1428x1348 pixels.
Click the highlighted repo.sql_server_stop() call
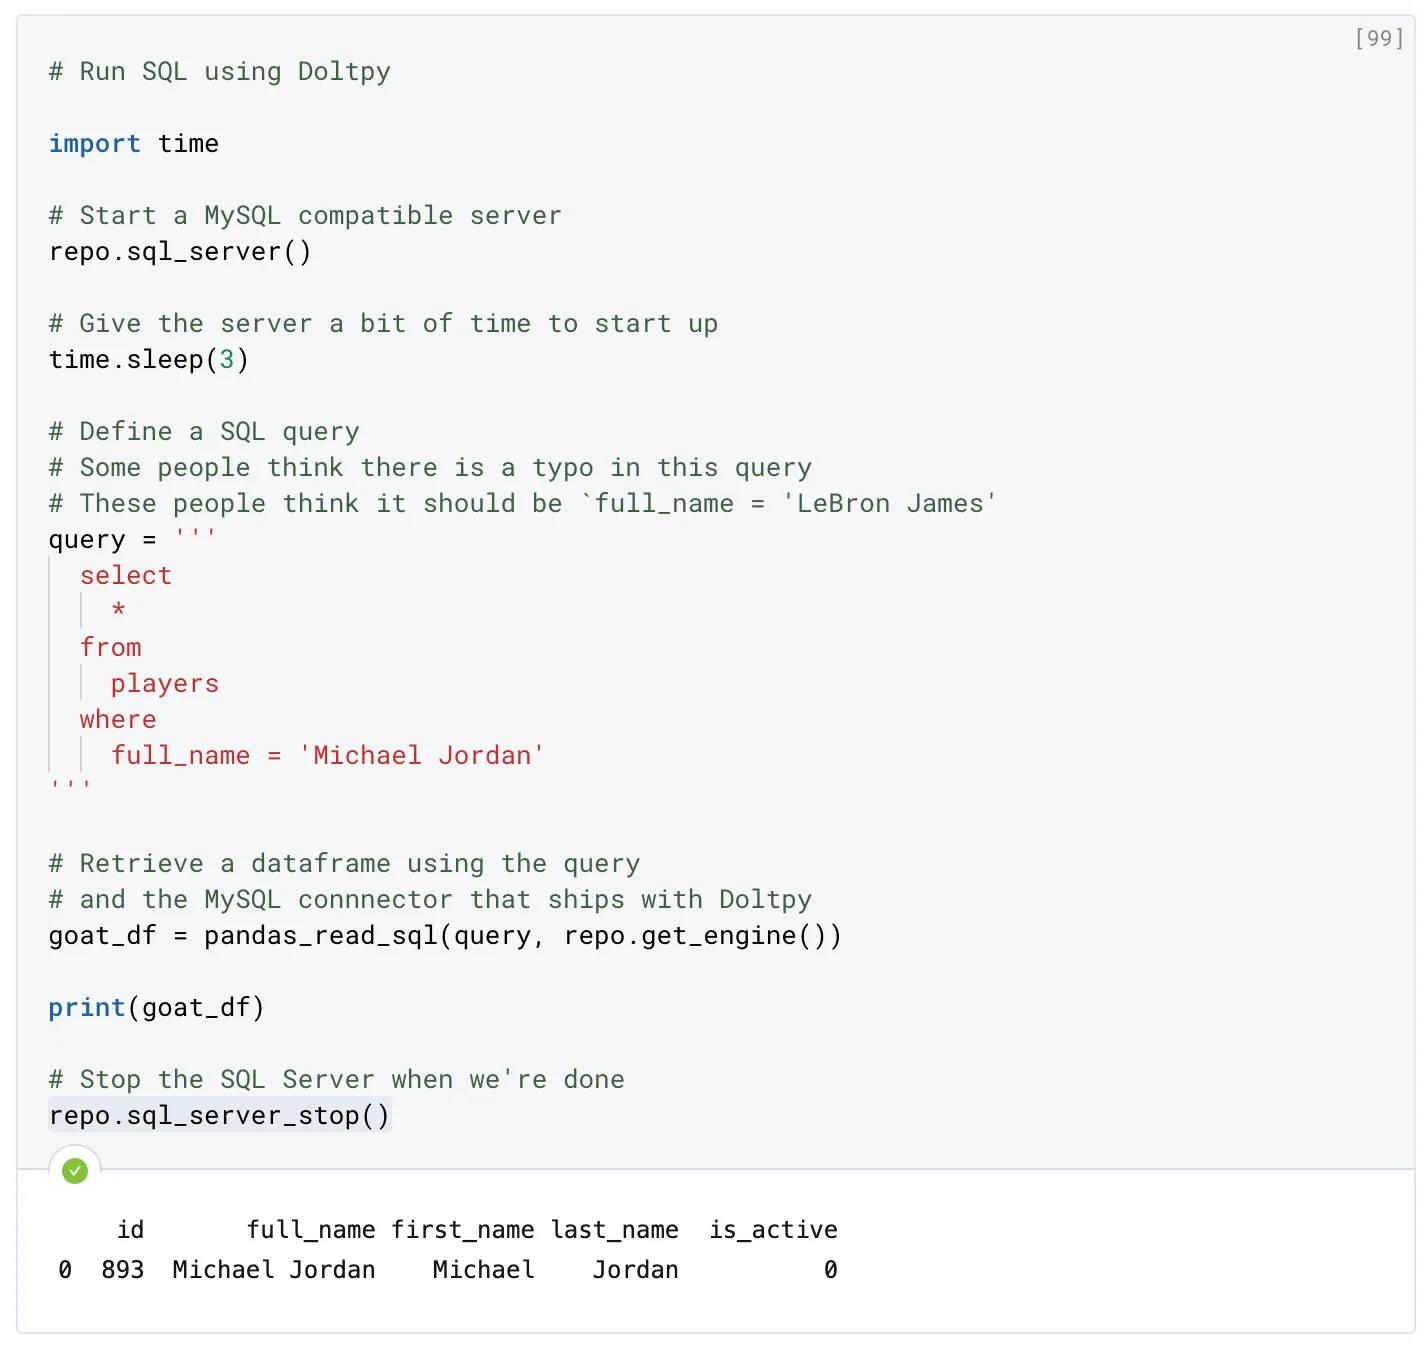coord(219,1115)
